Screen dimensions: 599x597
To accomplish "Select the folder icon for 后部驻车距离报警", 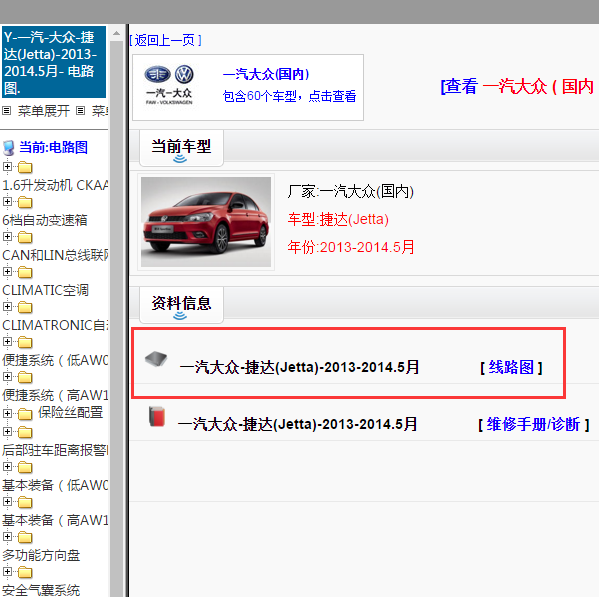I will pos(25,433).
